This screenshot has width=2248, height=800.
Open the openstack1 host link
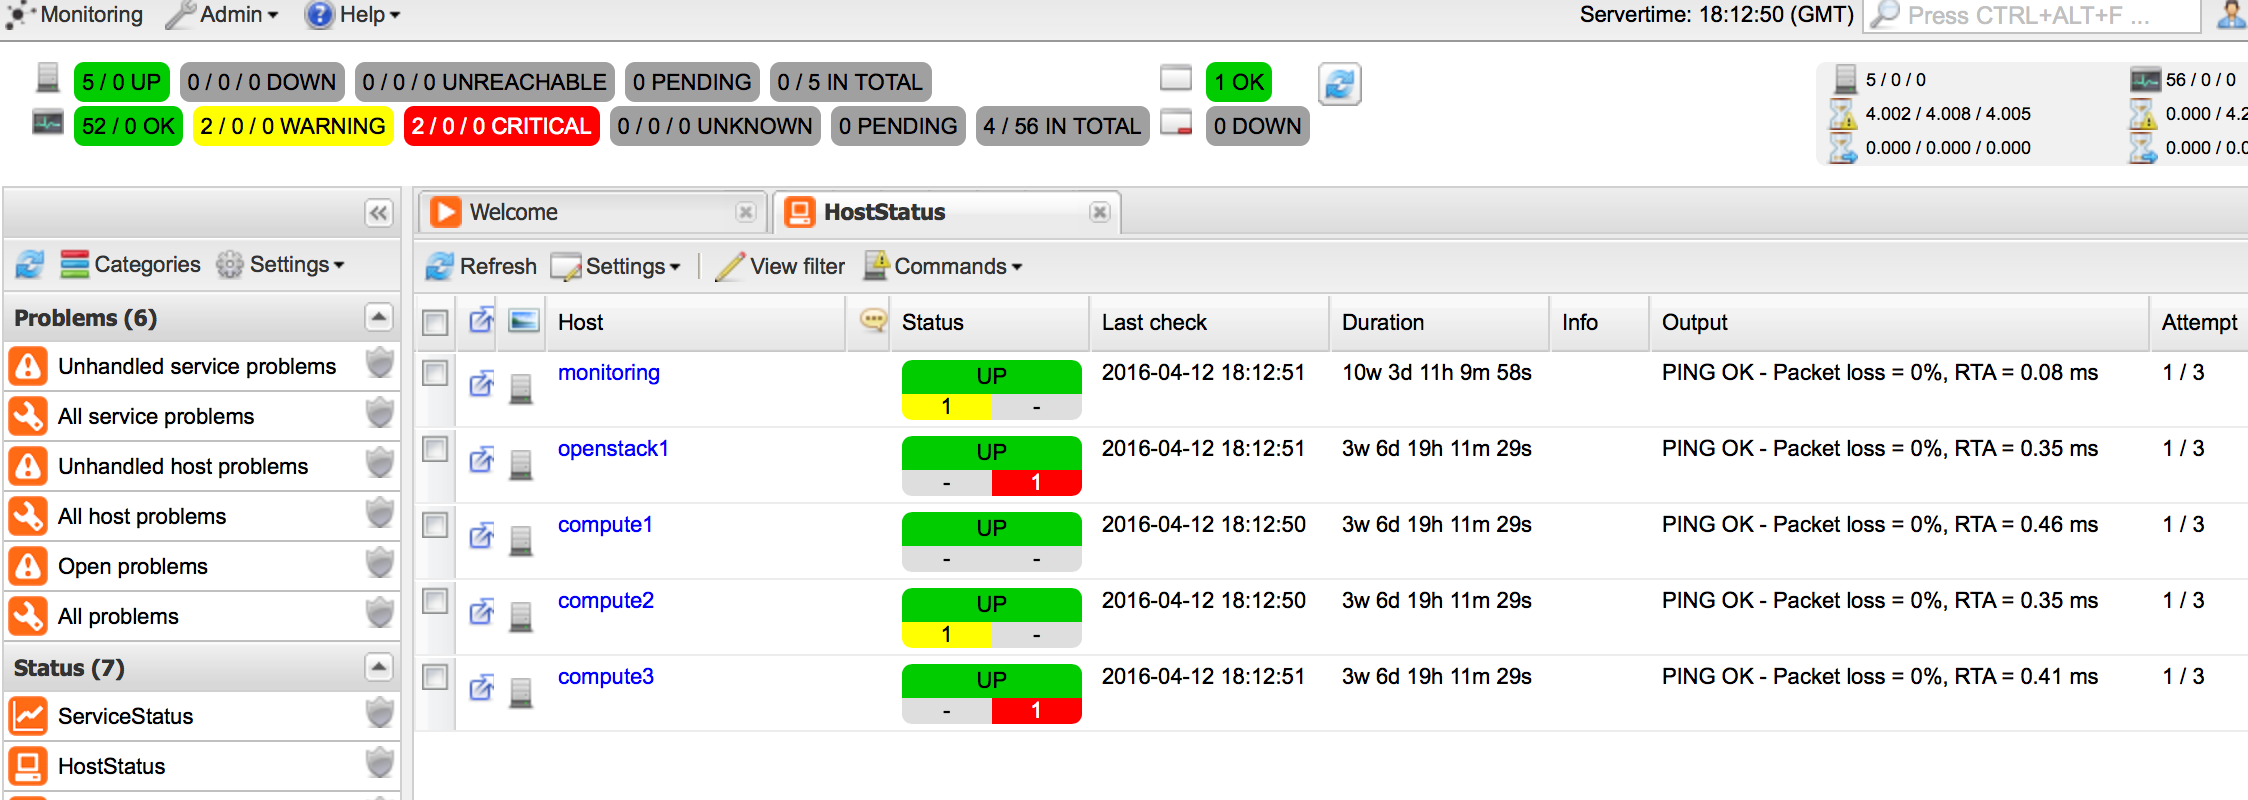tap(613, 449)
